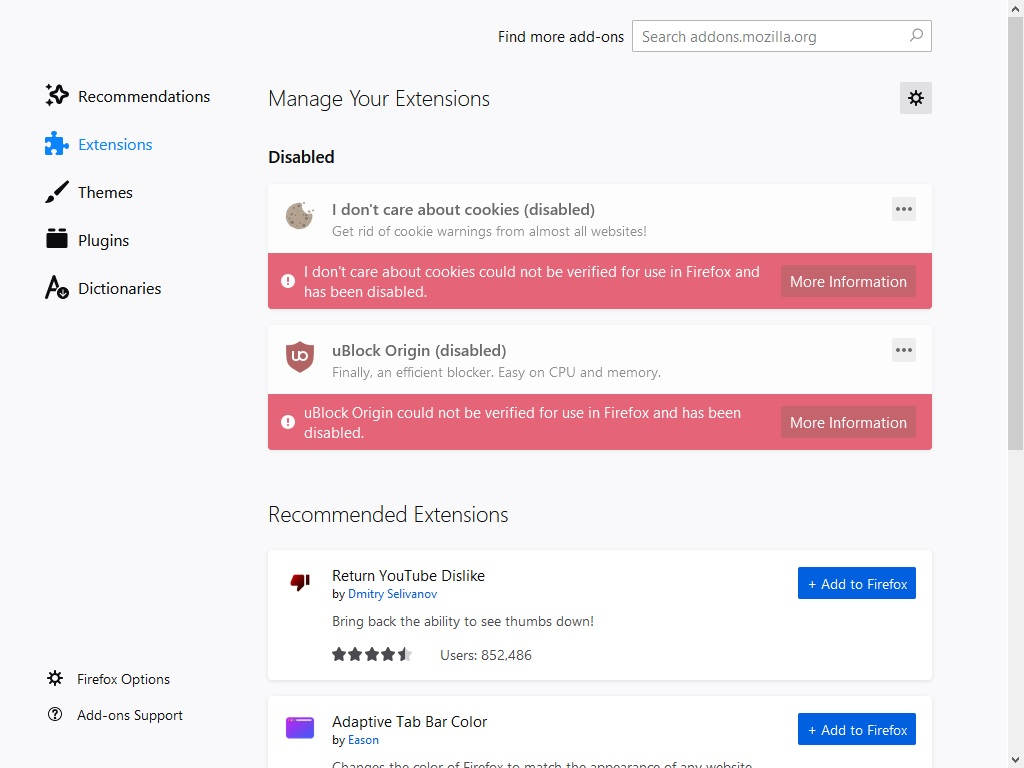Add Return YouTube Dislike to Firefox

(x=857, y=583)
